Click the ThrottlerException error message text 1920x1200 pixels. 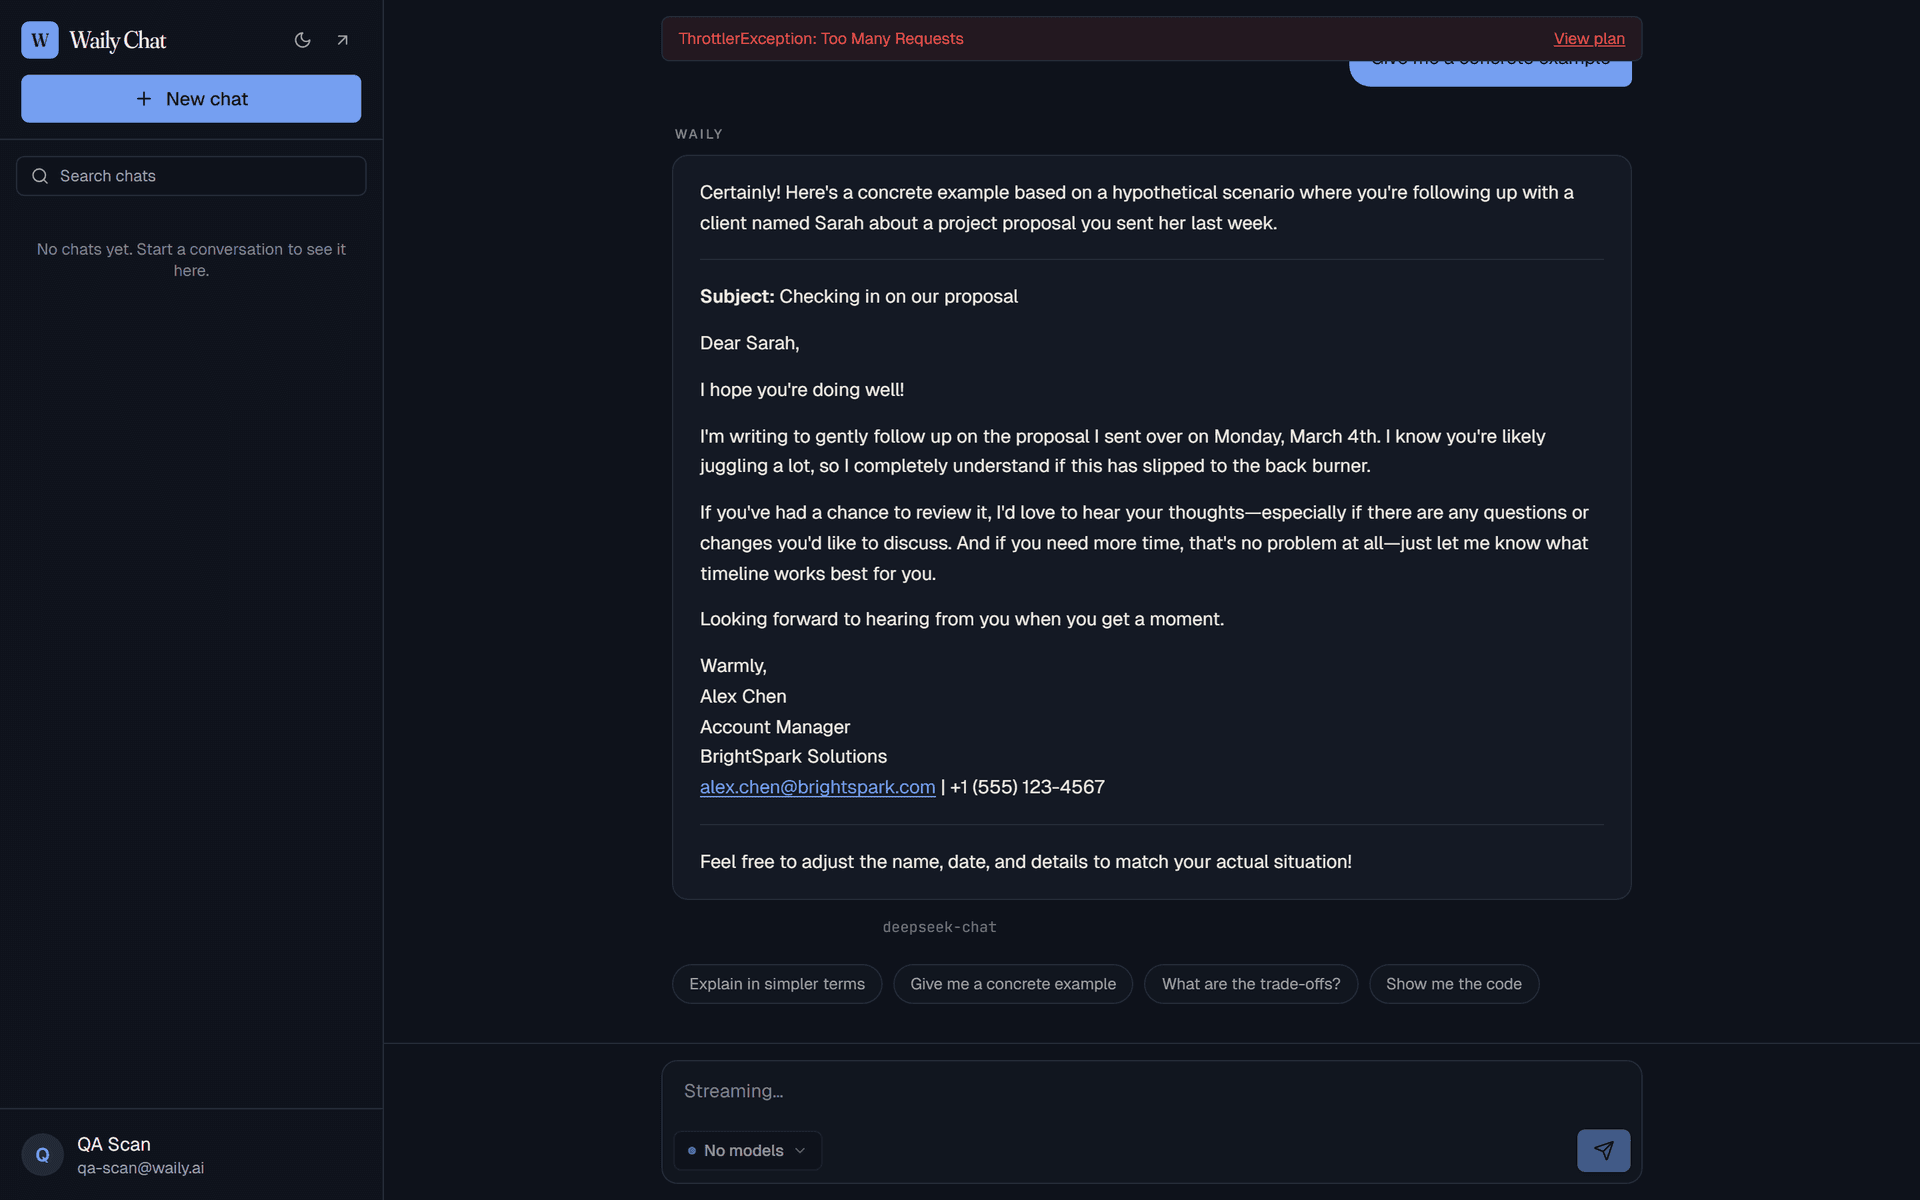[x=821, y=39]
